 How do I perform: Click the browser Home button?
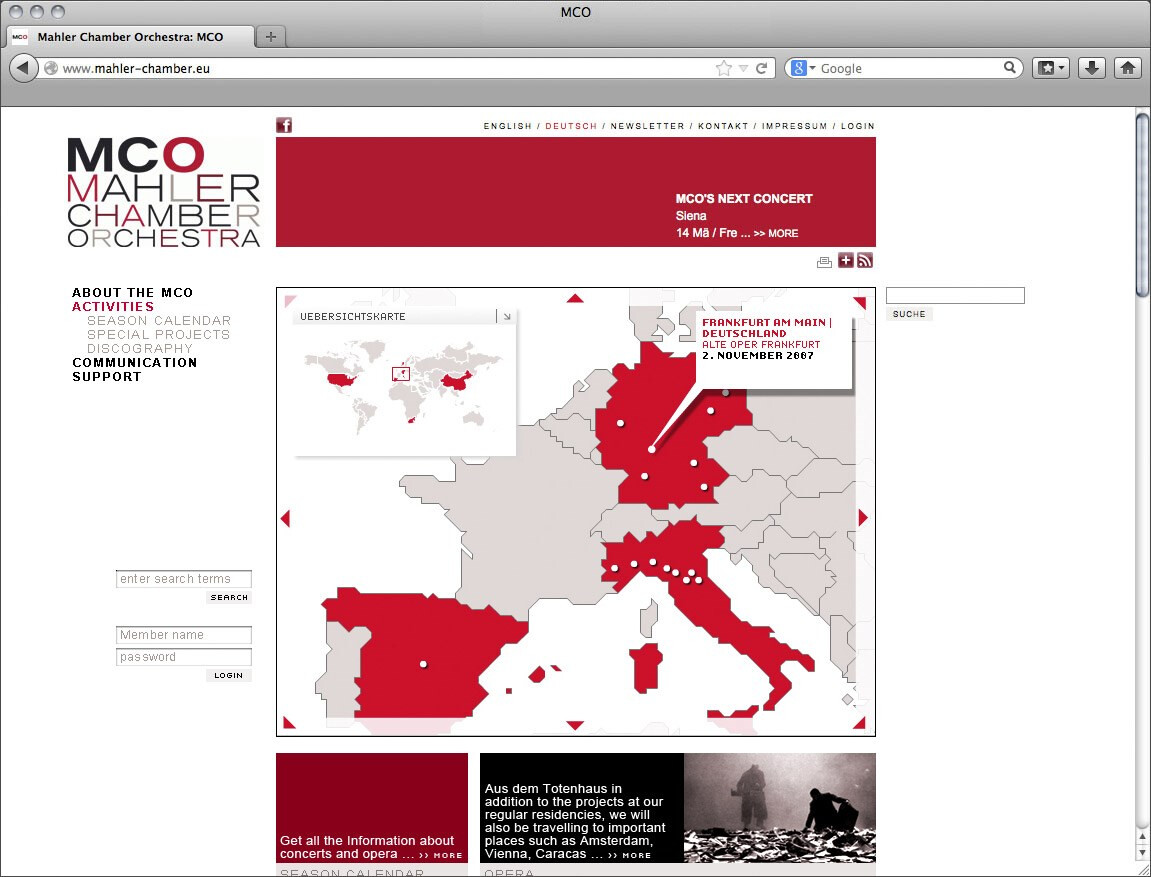1128,68
